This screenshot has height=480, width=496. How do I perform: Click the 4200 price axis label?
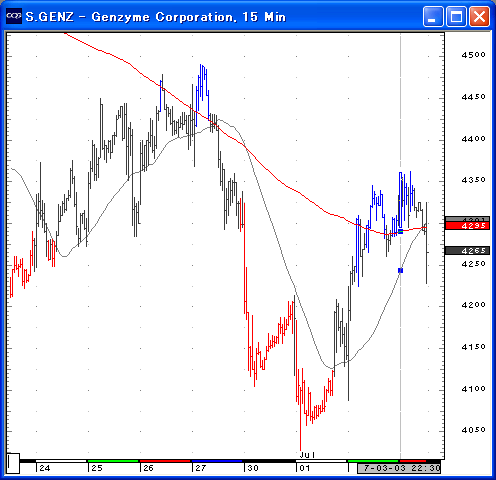(473, 305)
